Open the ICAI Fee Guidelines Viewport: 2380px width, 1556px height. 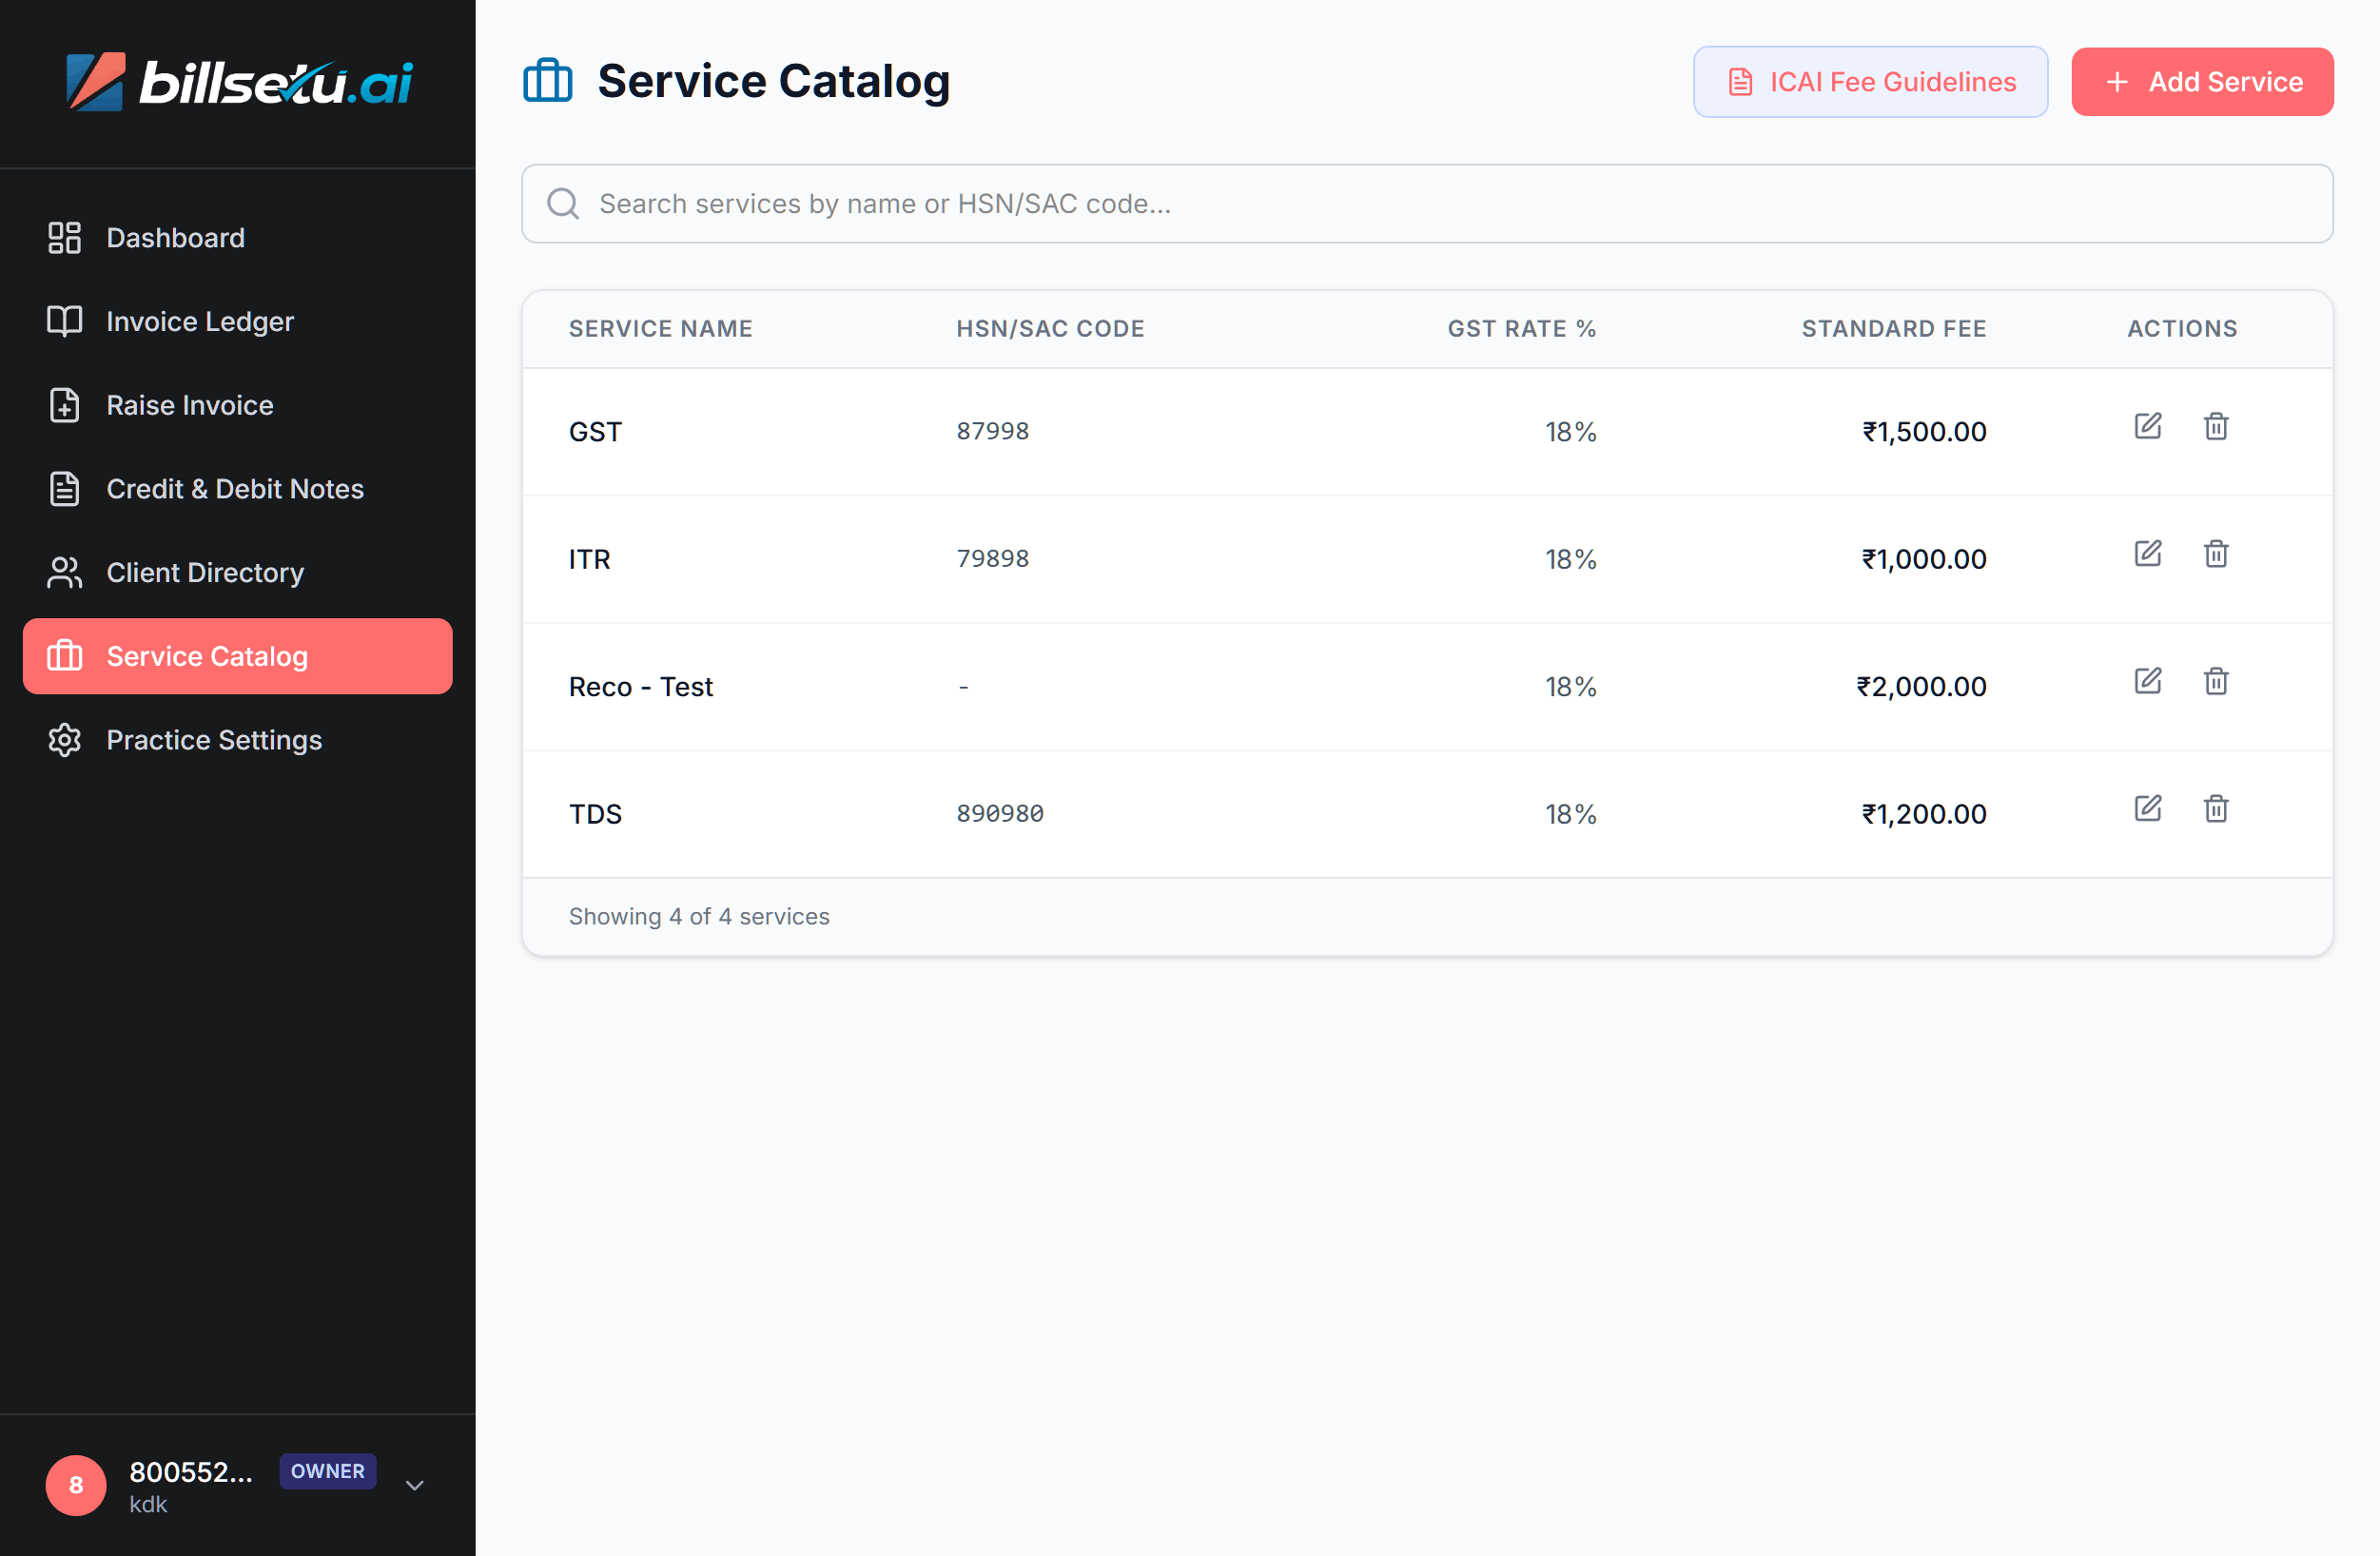[x=1869, y=81]
